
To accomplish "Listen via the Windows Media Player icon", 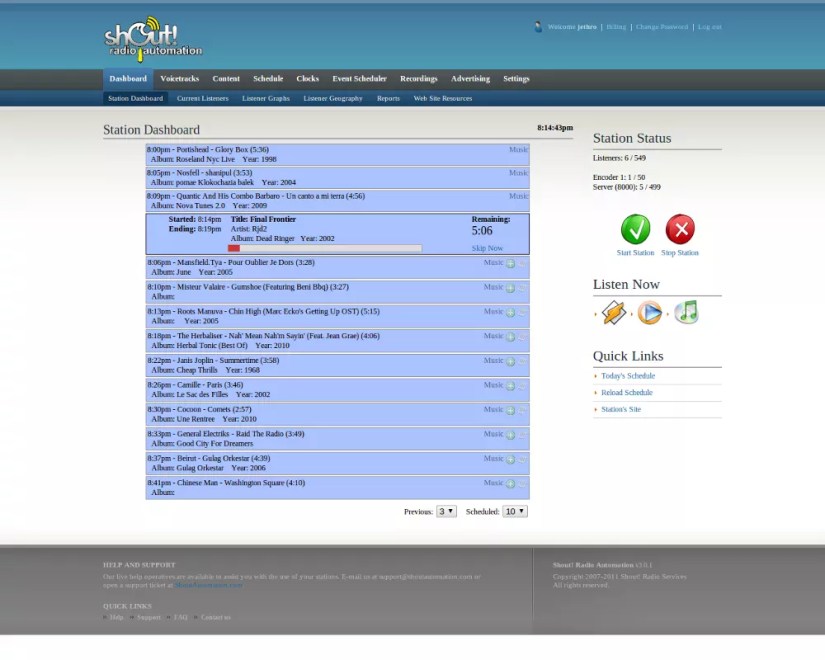I will pos(648,313).
